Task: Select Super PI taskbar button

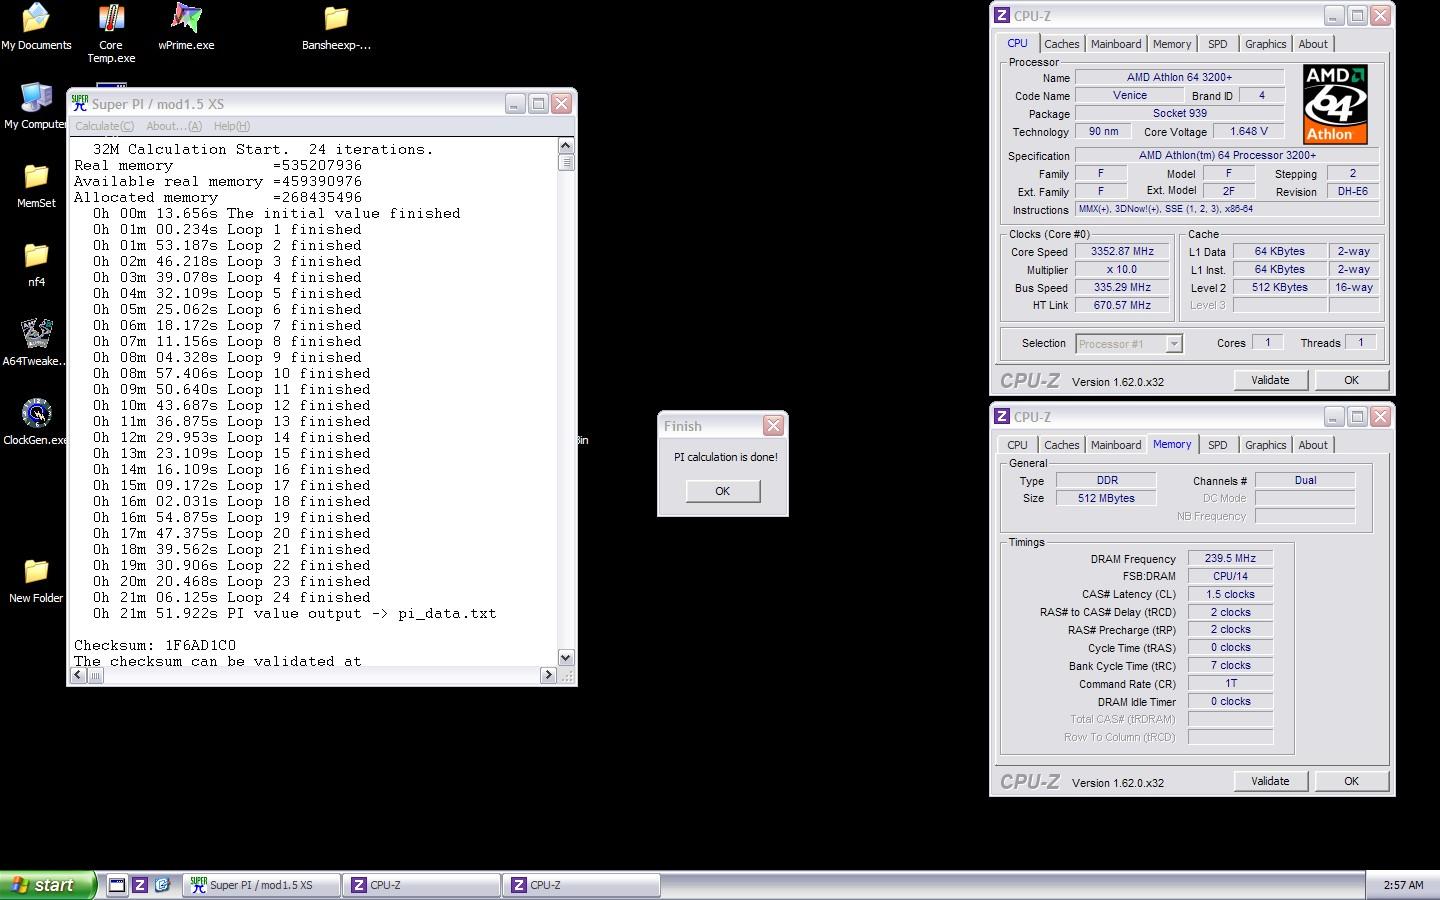Action: (260, 885)
